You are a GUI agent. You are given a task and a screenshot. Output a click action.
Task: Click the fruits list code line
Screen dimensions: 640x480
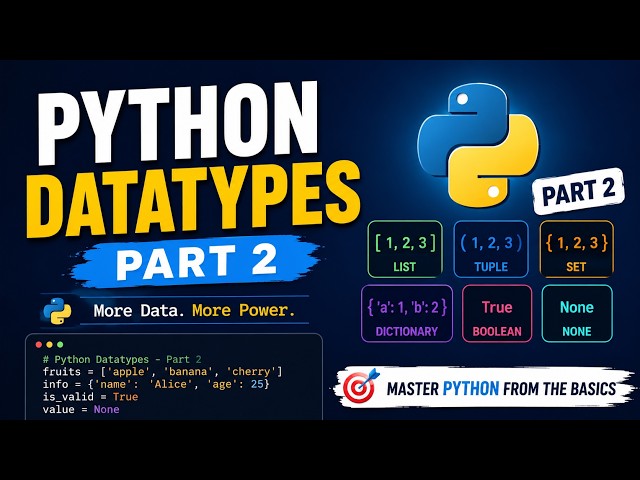(x=162, y=372)
